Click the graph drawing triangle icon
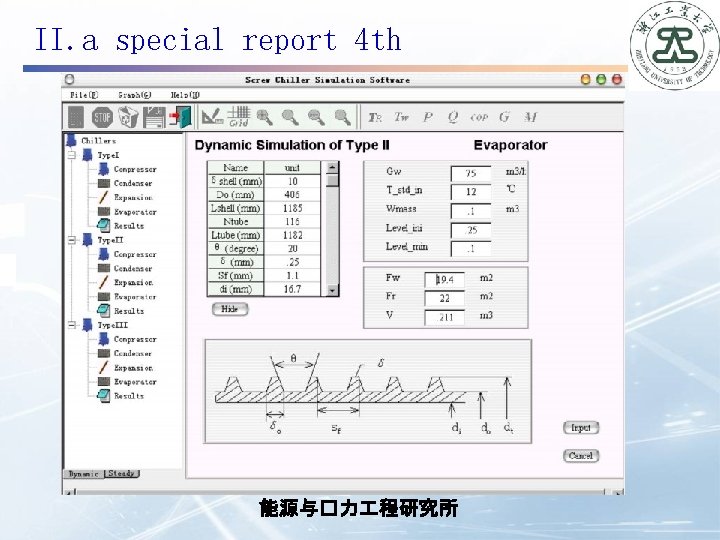 pos(212,117)
